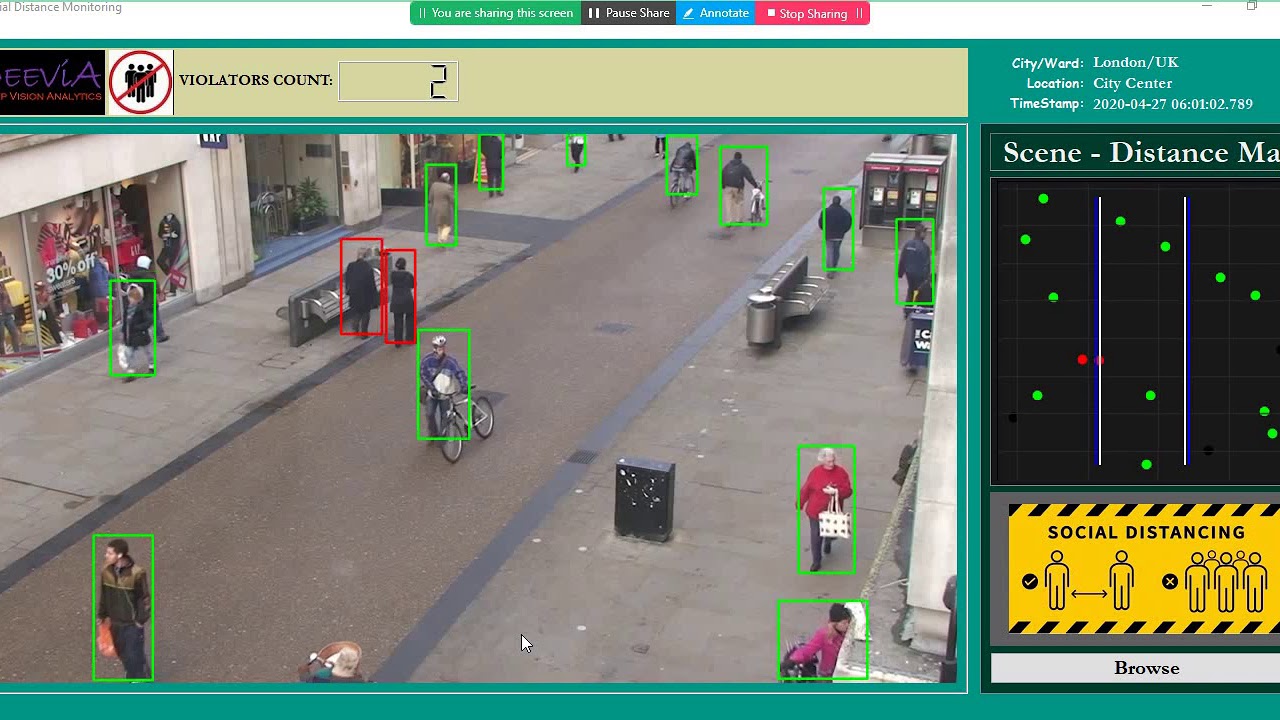The image size is (1280, 720).
Task: Click the no-crowding prohibition sign icon
Action: coord(140,82)
